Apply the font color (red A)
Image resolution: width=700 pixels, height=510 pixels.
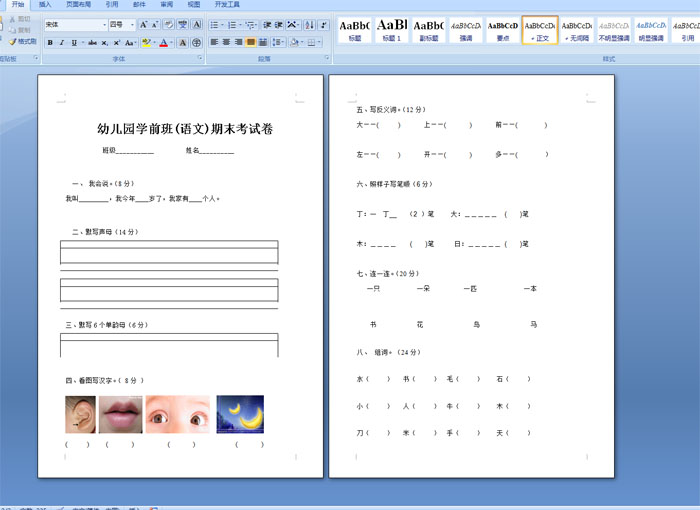pyautogui.click(x=164, y=43)
